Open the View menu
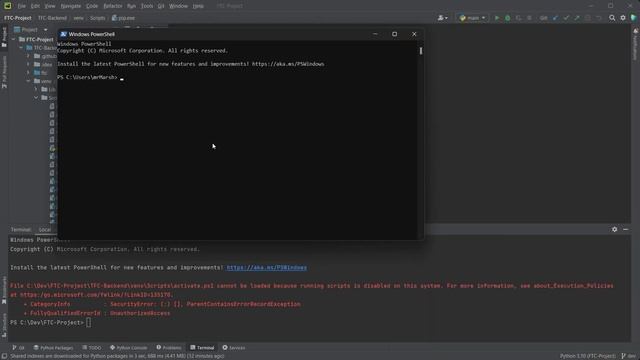Screen dimensions: 640x360 coord(50,6)
